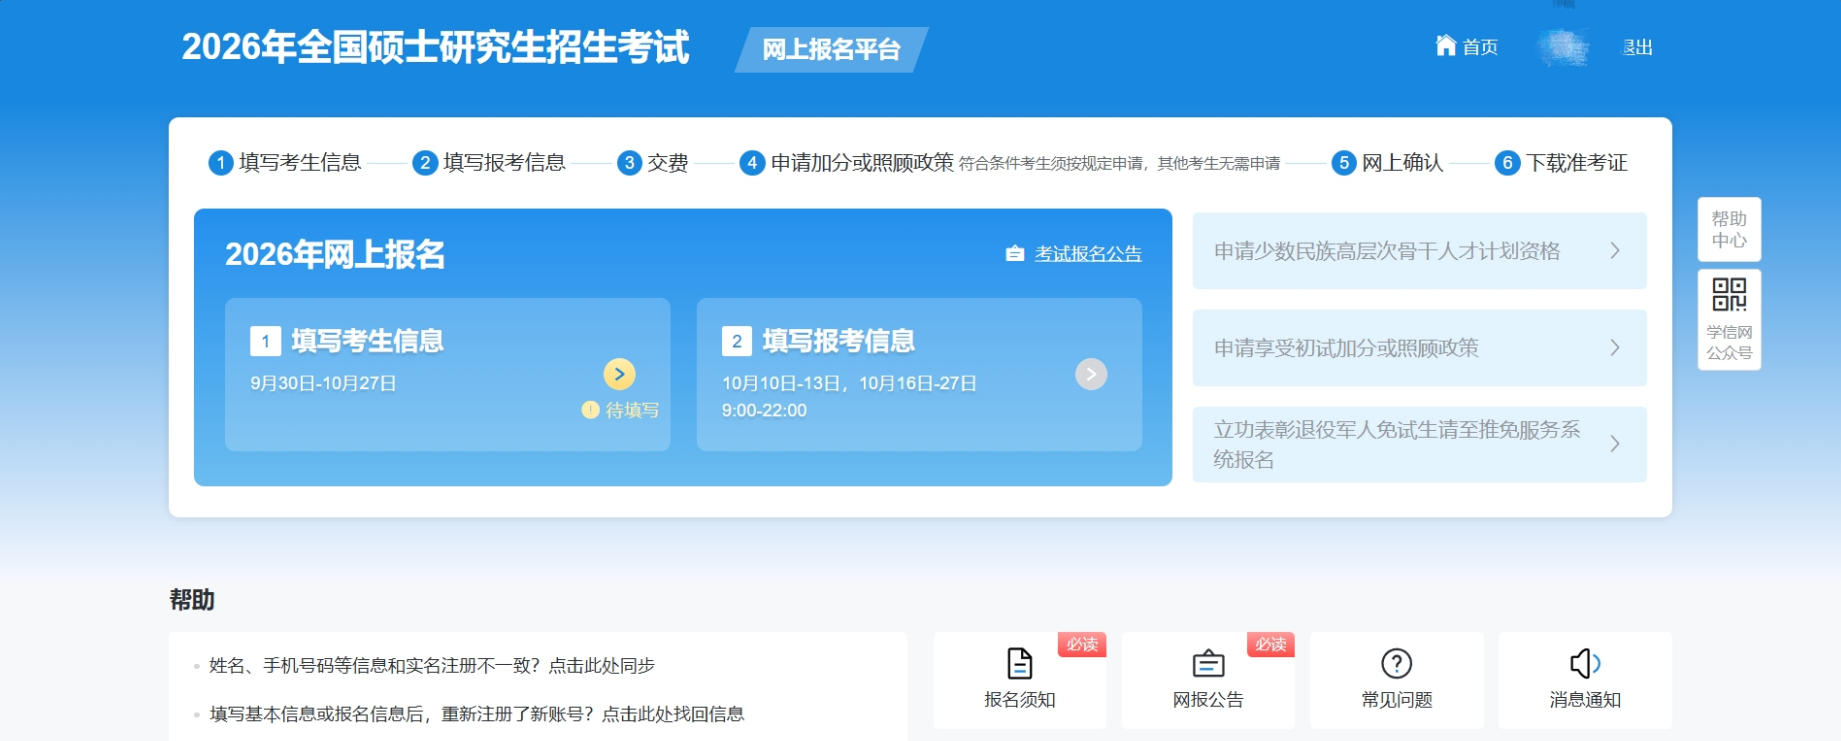The width and height of the screenshot is (1841, 741).
Task: Open the 帮助中心 side button
Action: pyautogui.click(x=1729, y=230)
